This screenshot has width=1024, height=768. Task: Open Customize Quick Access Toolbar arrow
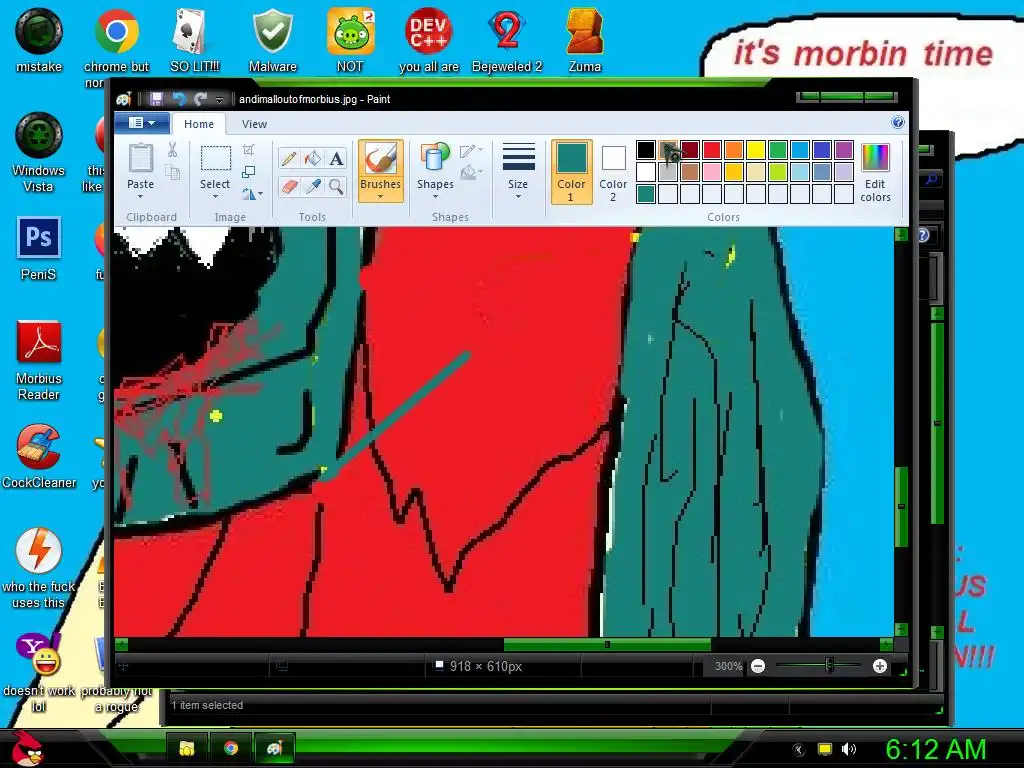(x=219, y=100)
